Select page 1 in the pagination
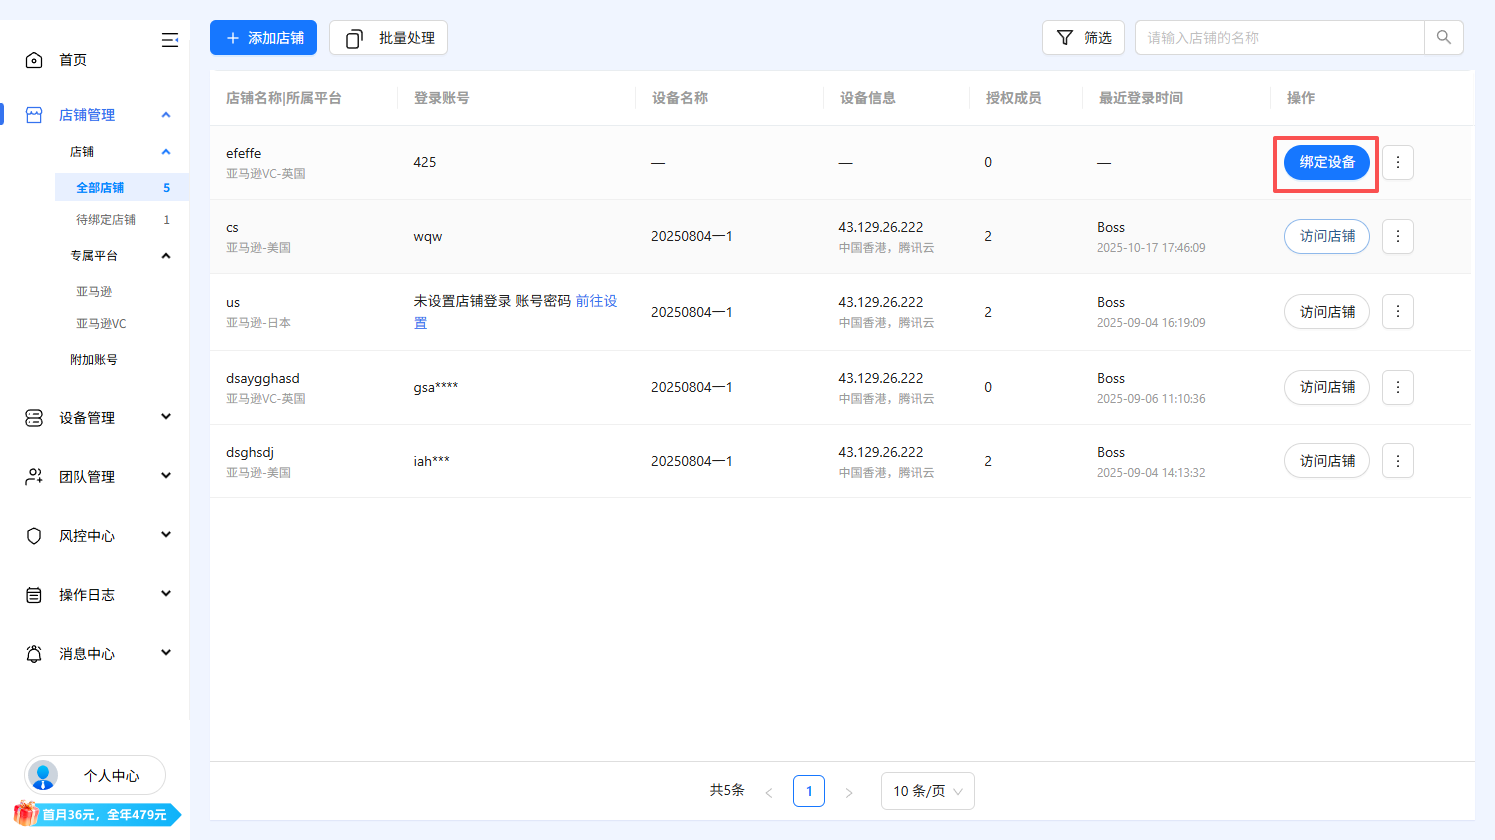The height and width of the screenshot is (840, 1495). pos(809,791)
